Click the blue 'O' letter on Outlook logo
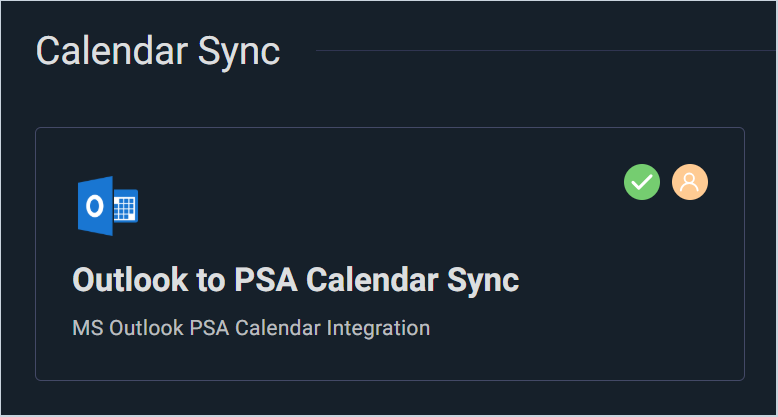 (x=95, y=206)
